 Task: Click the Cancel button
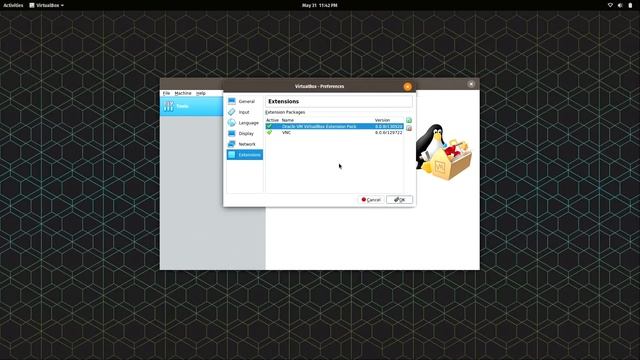[371, 200]
